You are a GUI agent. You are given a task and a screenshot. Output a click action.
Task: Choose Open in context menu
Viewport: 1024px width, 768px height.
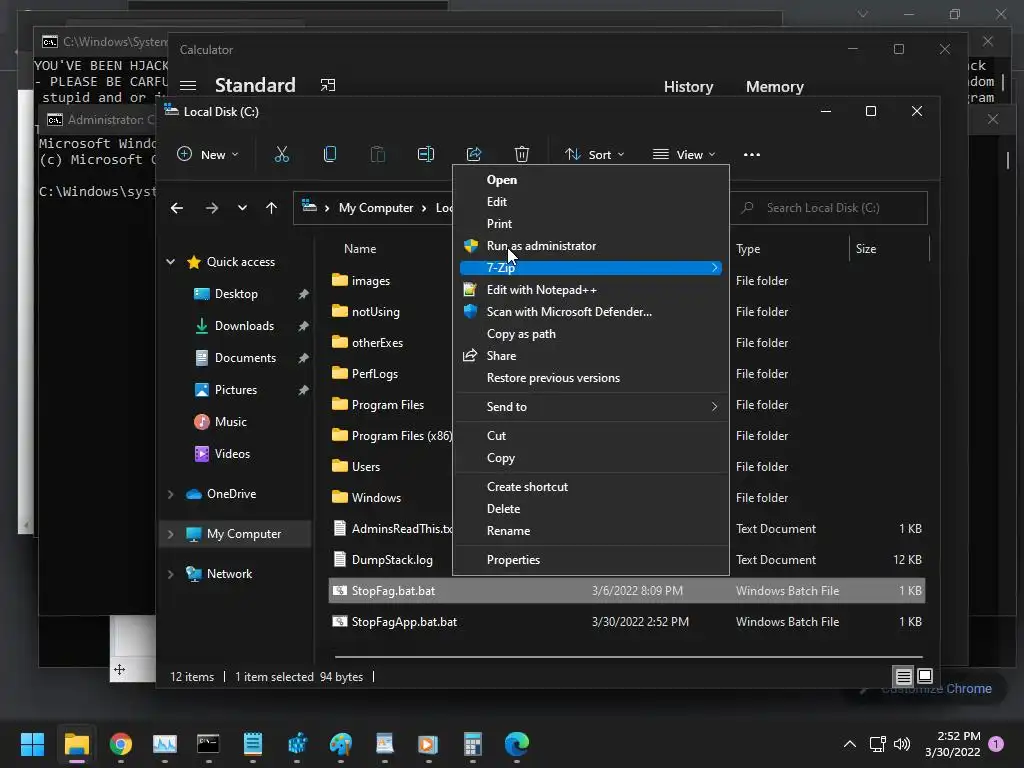[x=591, y=180]
